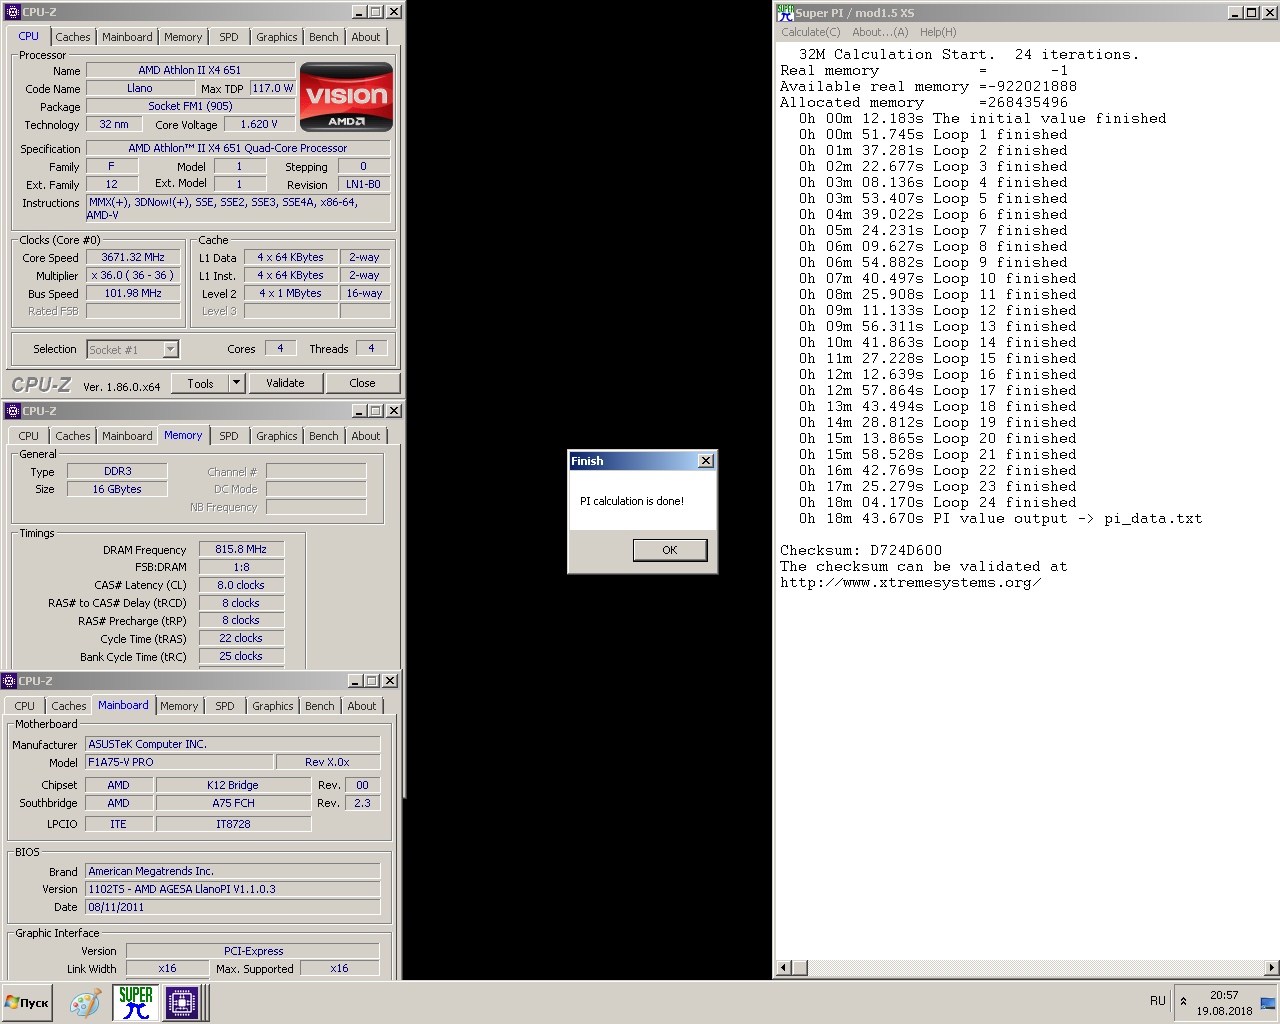The height and width of the screenshot is (1024, 1280).
Task: Click the processor Name field AMD Athlon II X4 651
Action: point(190,70)
